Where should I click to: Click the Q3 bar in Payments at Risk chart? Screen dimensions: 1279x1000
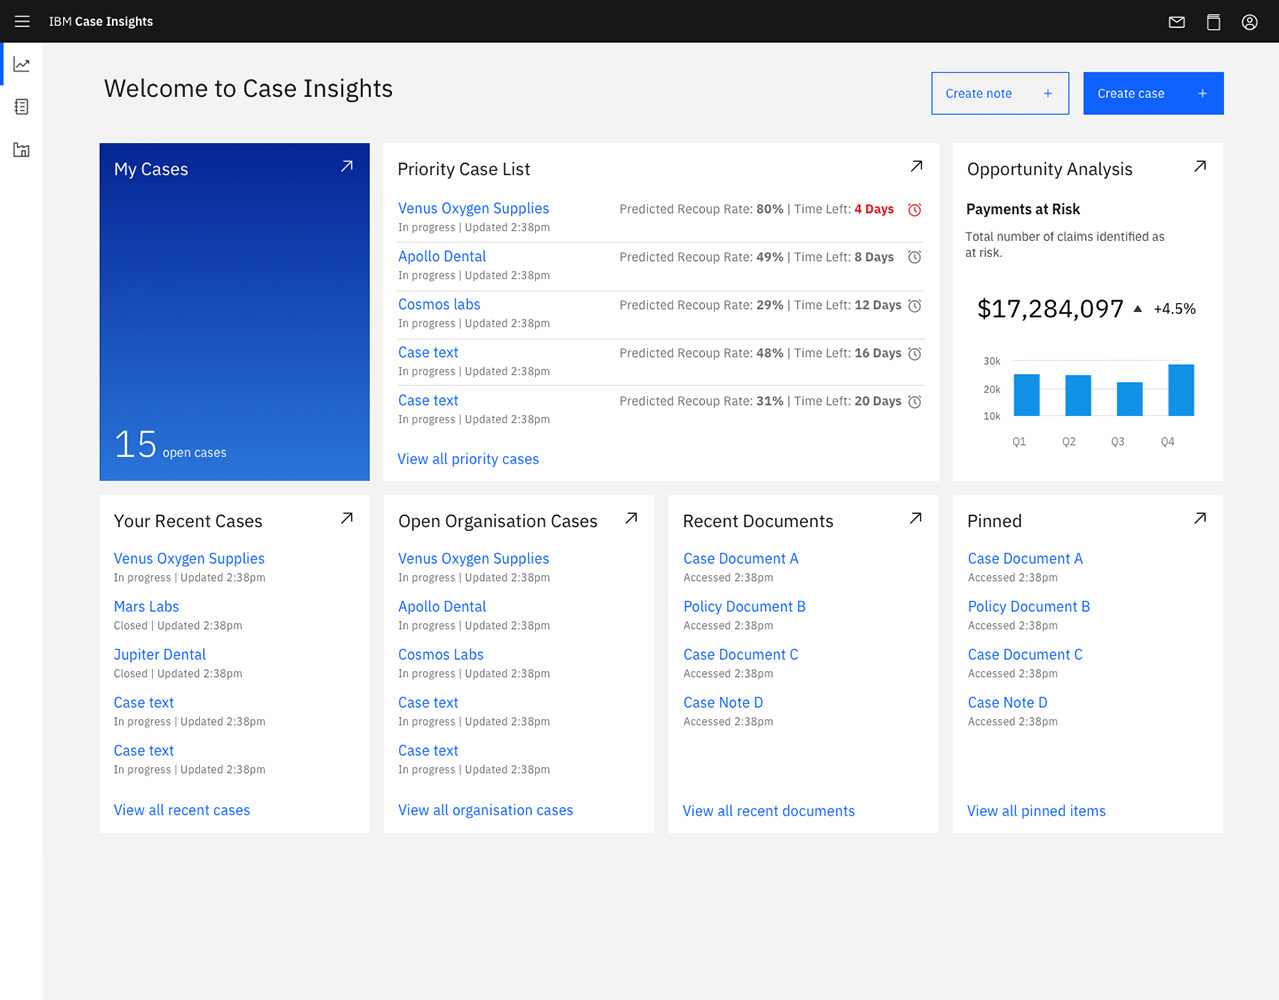1130,399
